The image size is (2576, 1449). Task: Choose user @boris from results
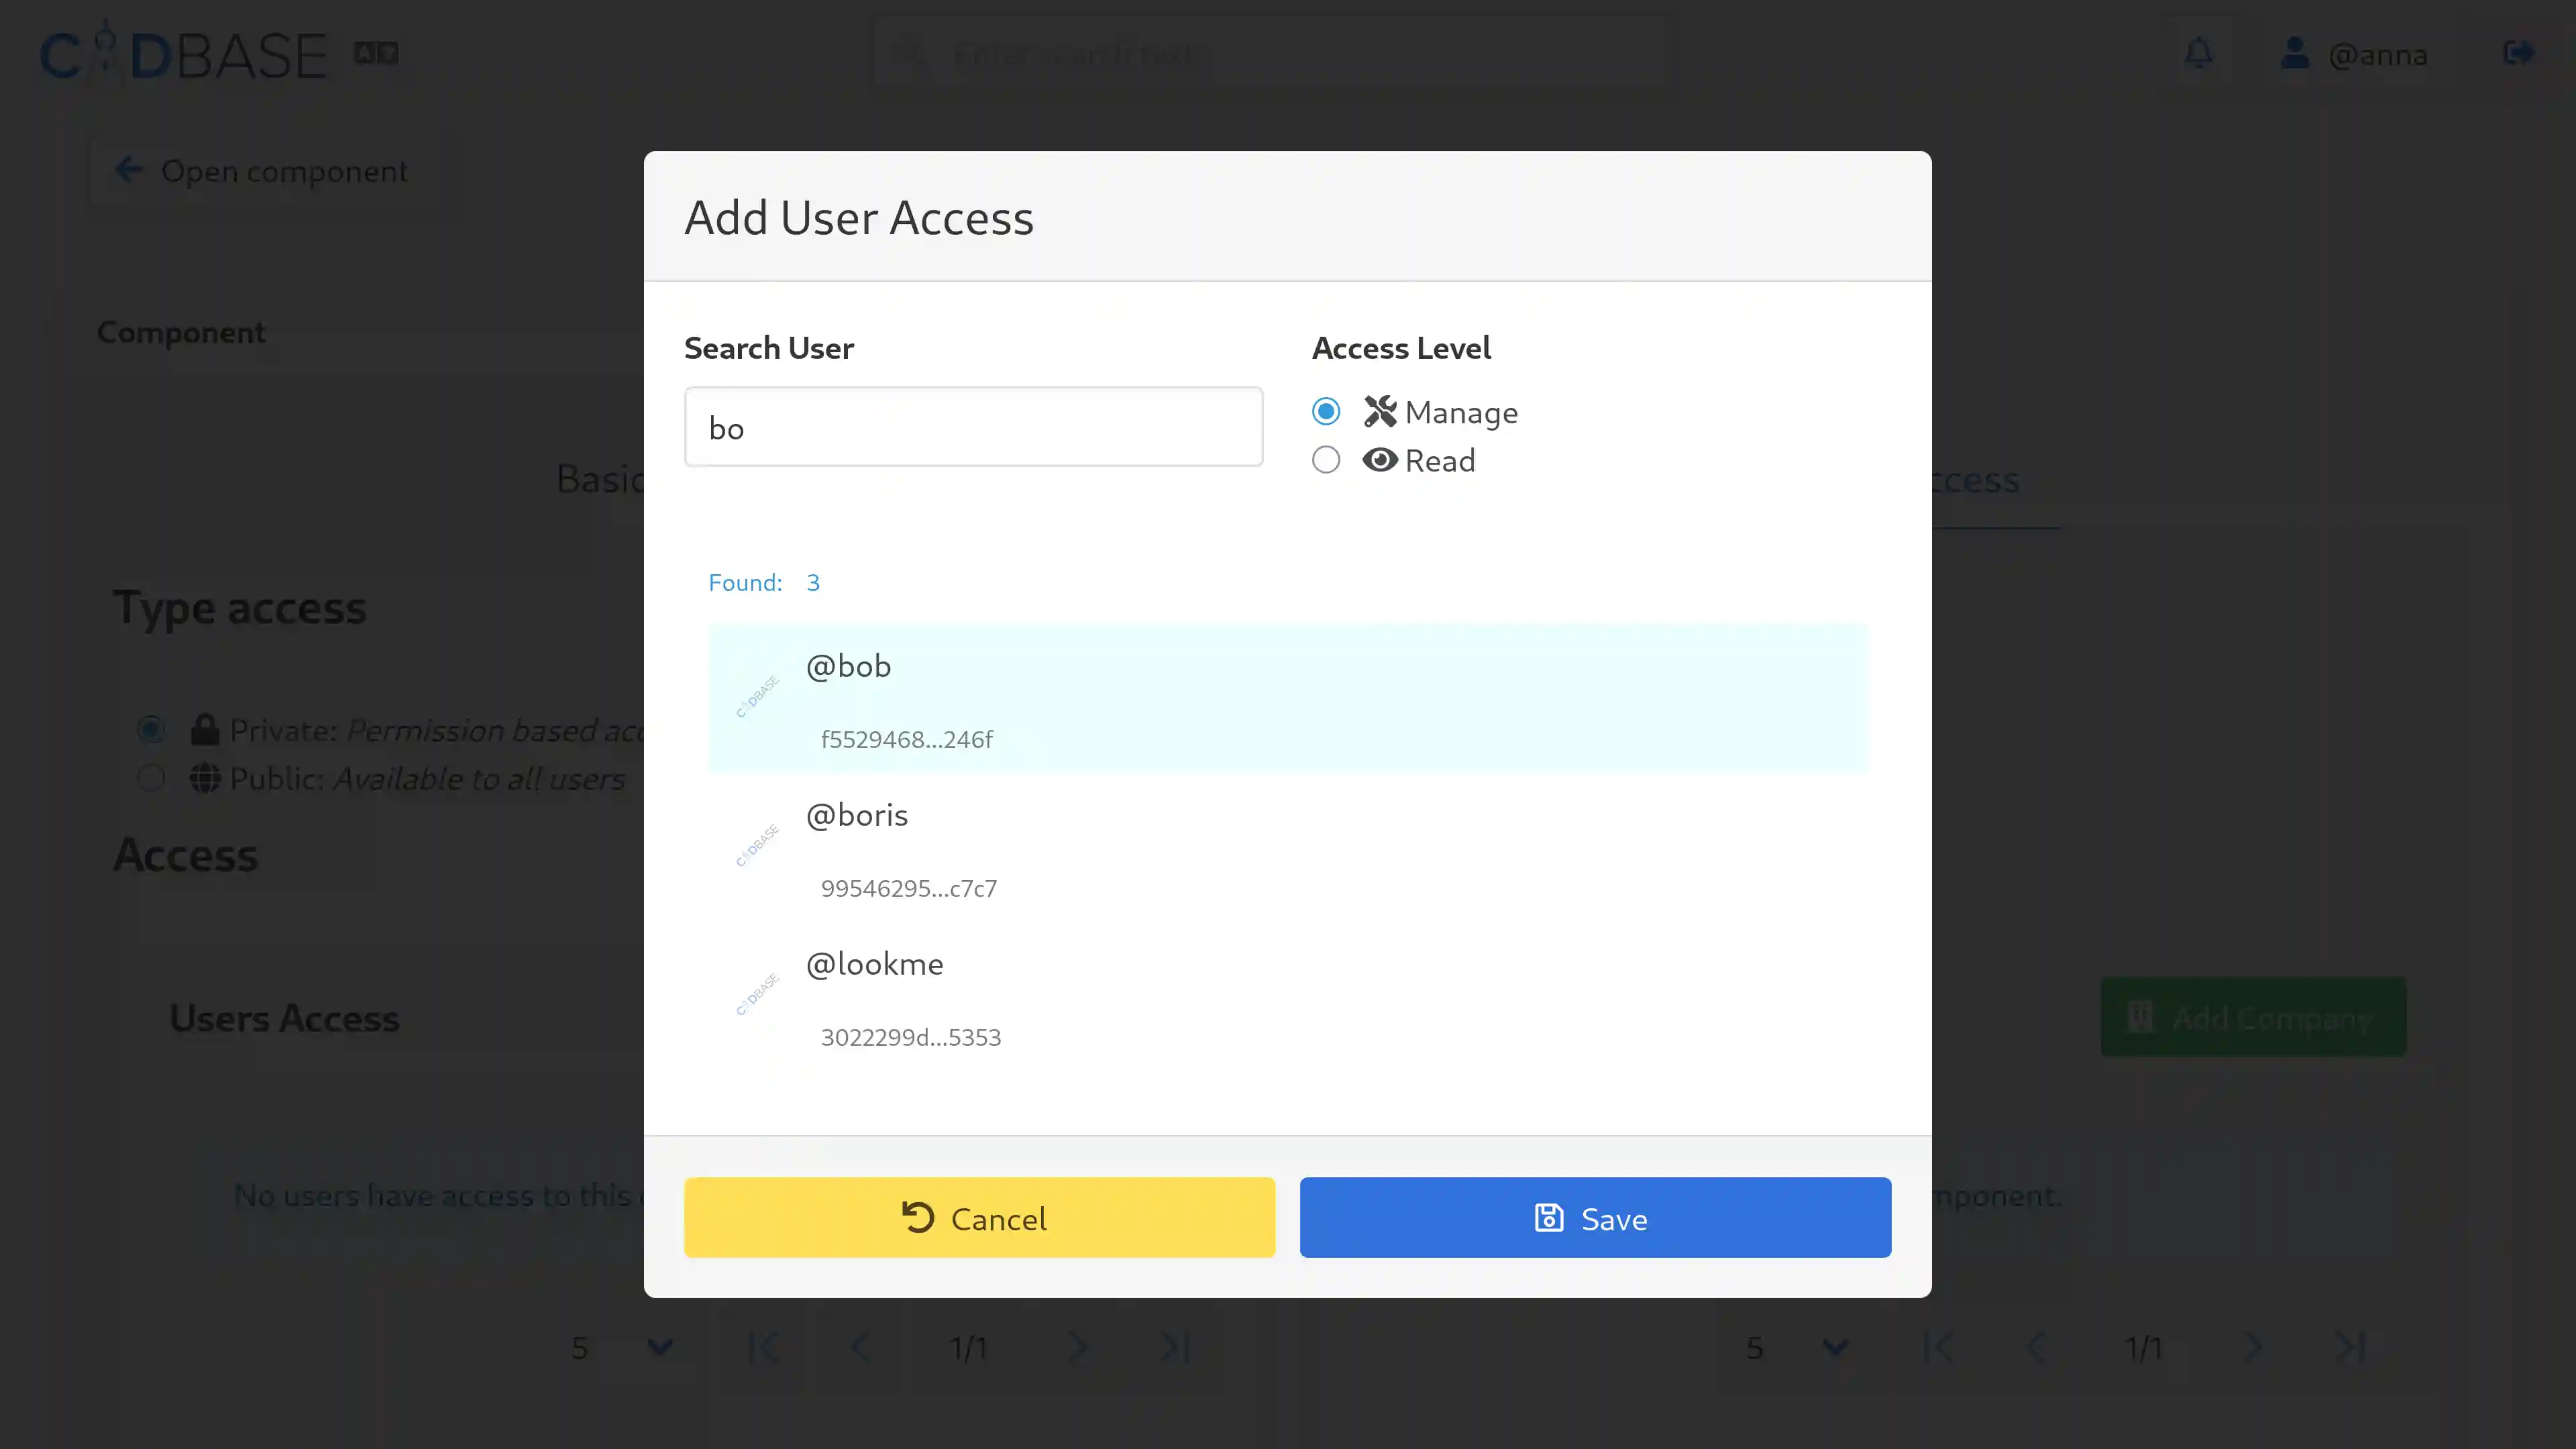click(x=1287, y=847)
